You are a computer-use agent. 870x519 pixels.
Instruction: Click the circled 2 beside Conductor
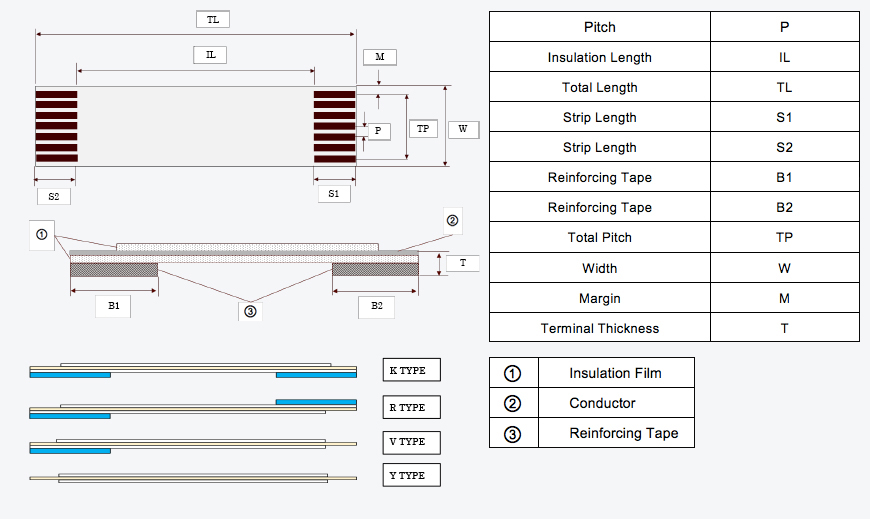point(513,403)
